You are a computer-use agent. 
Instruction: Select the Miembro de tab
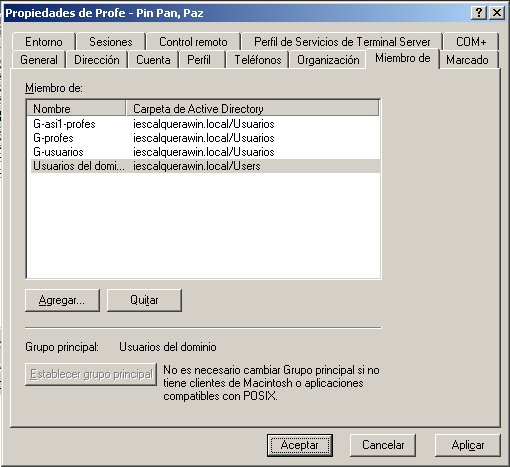point(403,58)
